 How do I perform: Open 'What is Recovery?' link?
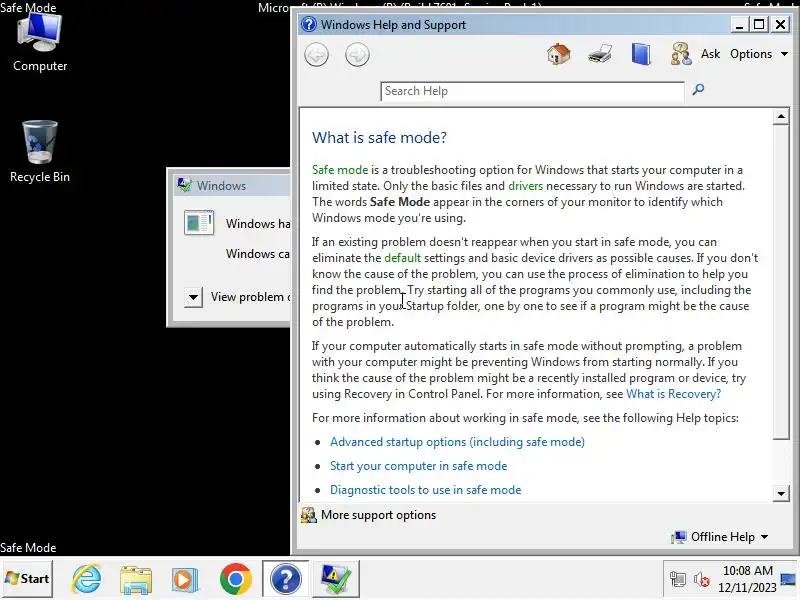point(673,394)
